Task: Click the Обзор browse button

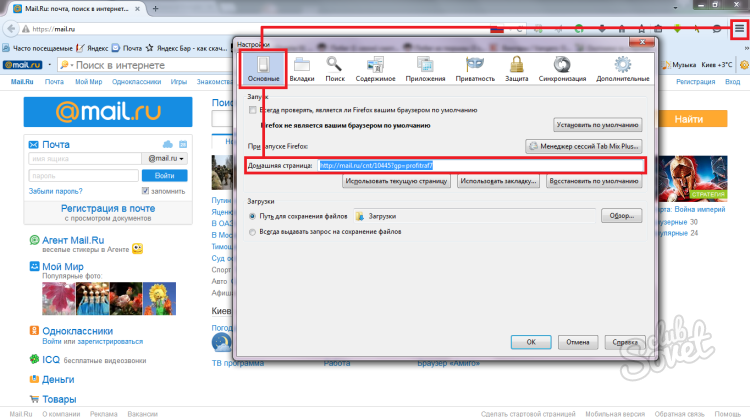Action: 620,216
